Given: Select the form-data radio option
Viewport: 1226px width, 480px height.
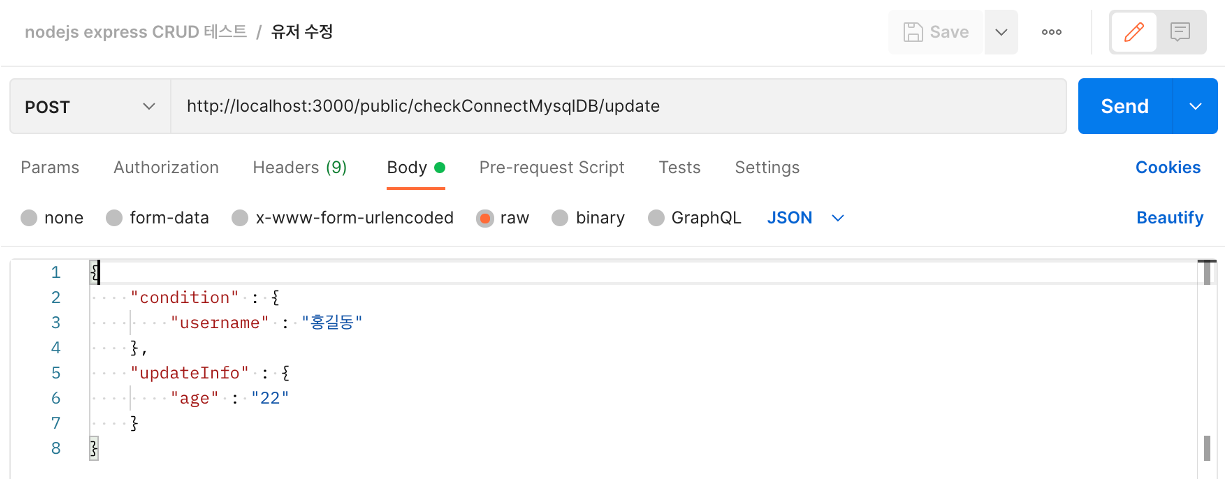Looking at the screenshot, I should click(x=114, y=218).
